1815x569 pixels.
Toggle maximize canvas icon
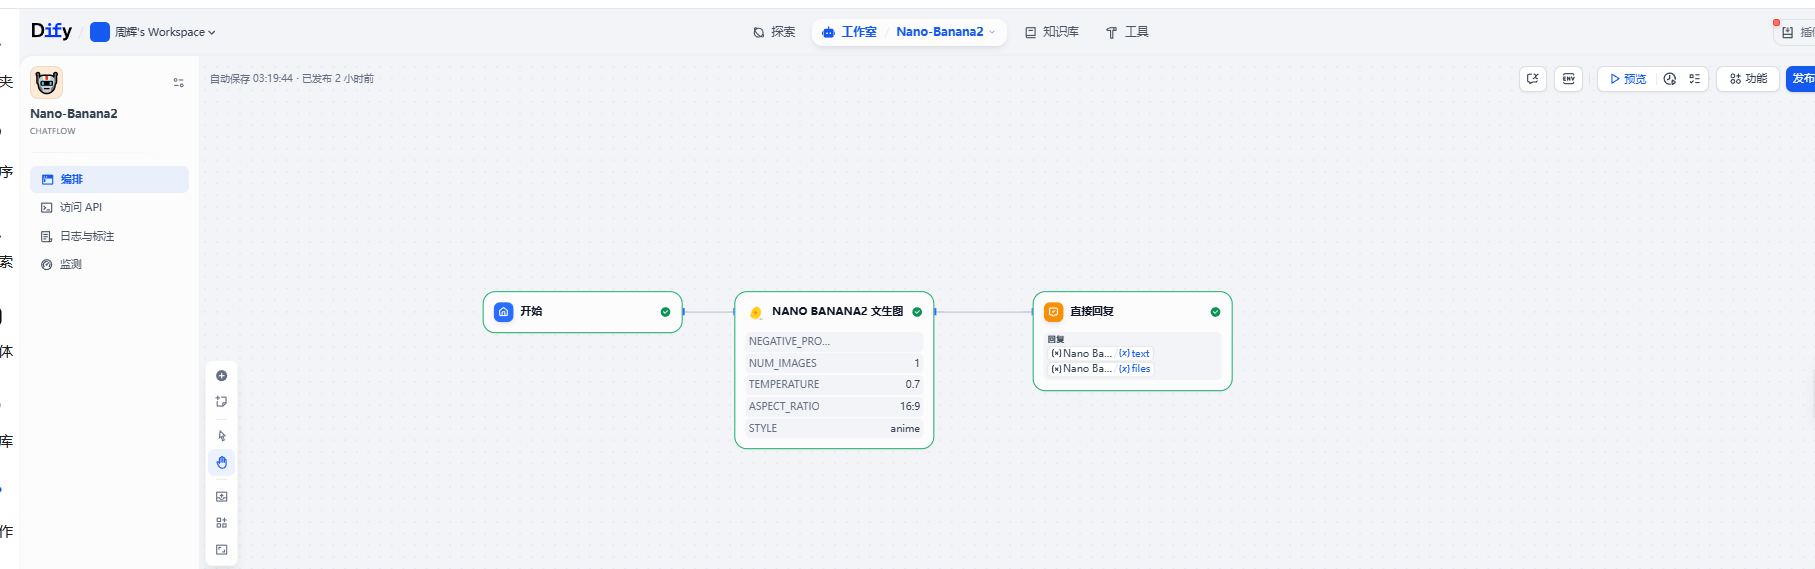pyautogui.click(x=222, y=550)
